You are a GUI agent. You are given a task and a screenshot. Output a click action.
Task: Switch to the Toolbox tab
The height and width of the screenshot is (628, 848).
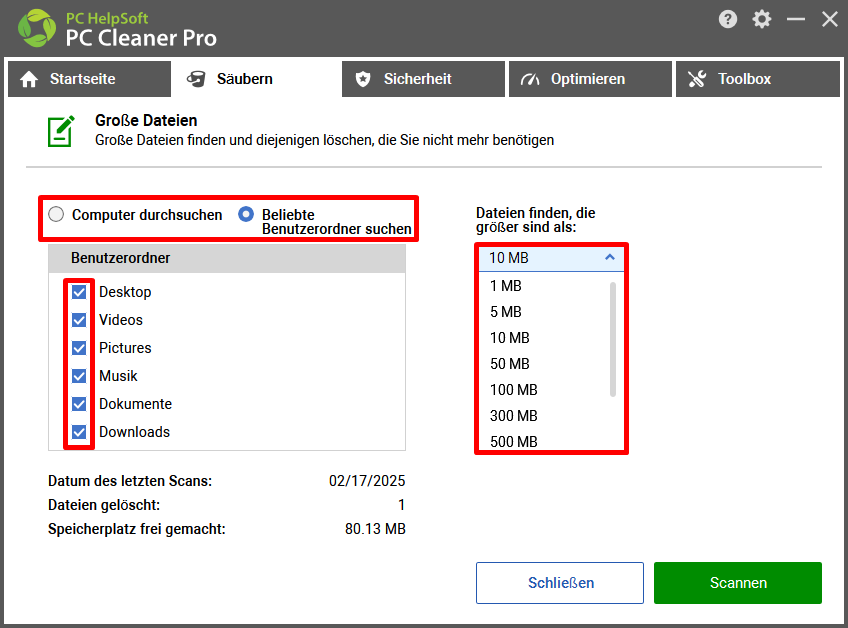pos(758,79)
